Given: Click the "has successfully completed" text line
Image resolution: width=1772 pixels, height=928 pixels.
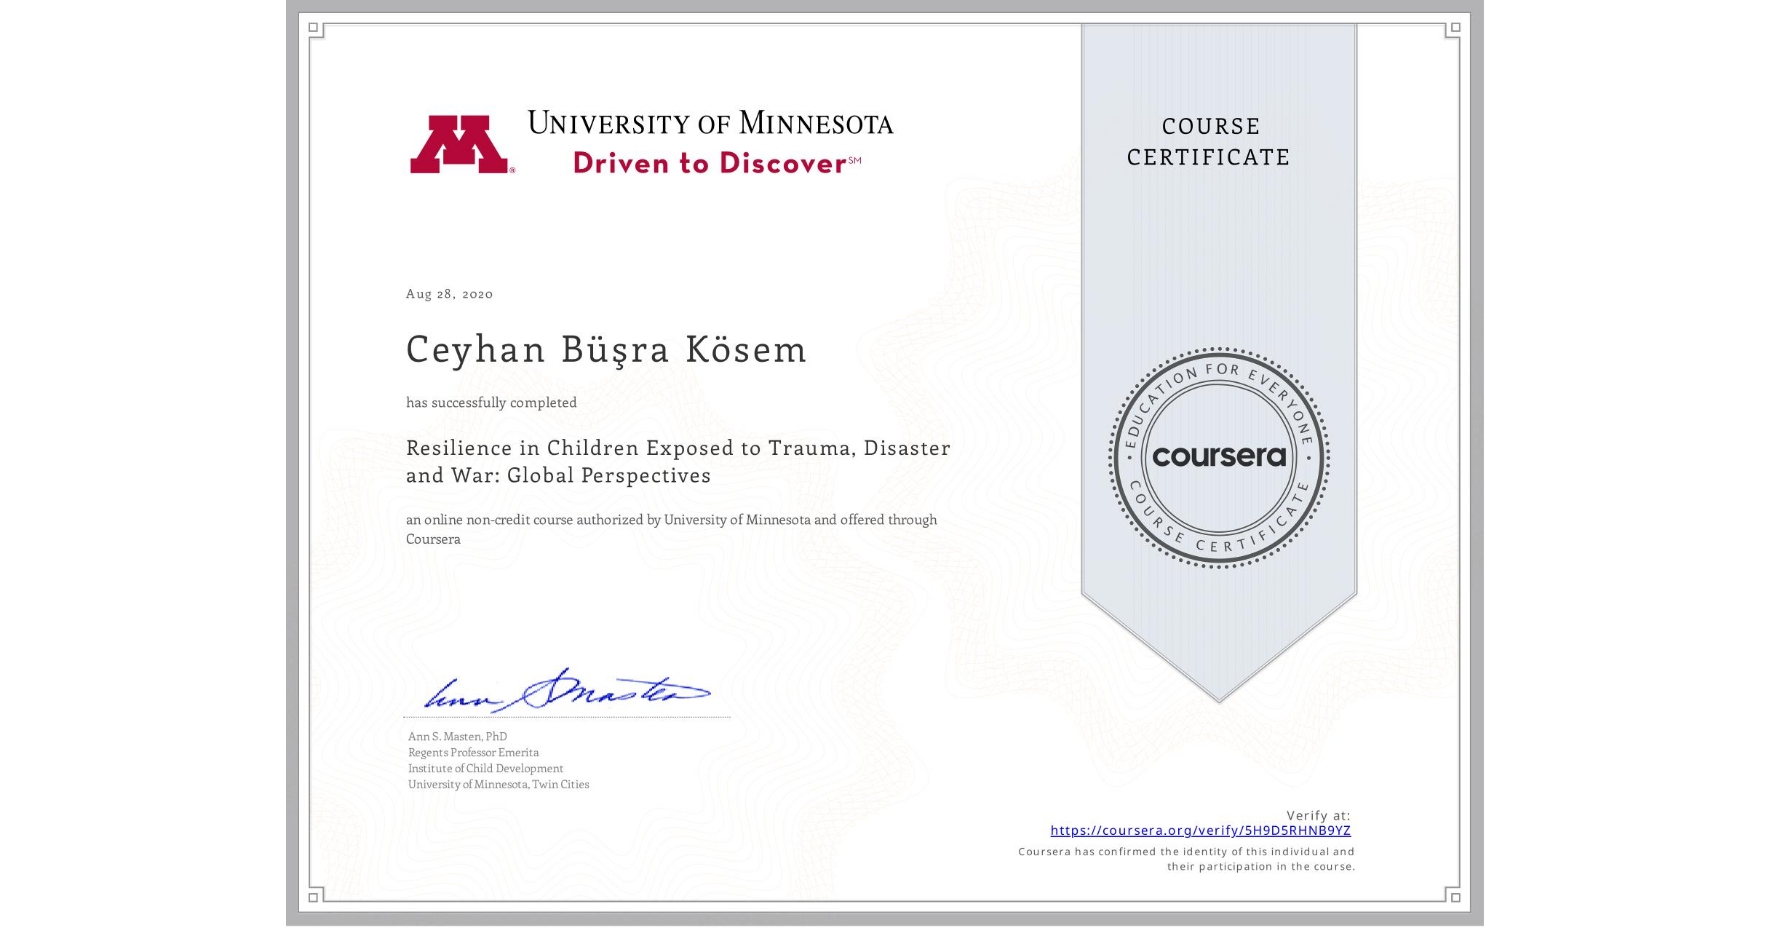Looking at the screenshot, I should pos(491,402).
